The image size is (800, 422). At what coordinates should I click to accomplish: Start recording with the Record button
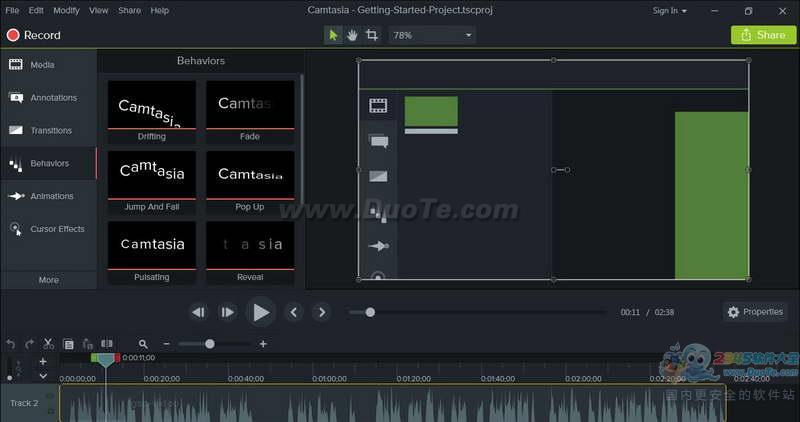tap(34, 35)
